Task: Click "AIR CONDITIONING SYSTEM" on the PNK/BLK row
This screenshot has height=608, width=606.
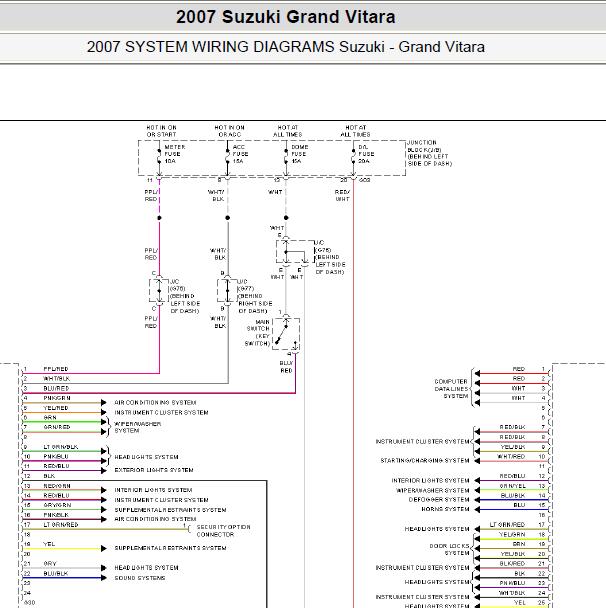Action: point(155,519)
